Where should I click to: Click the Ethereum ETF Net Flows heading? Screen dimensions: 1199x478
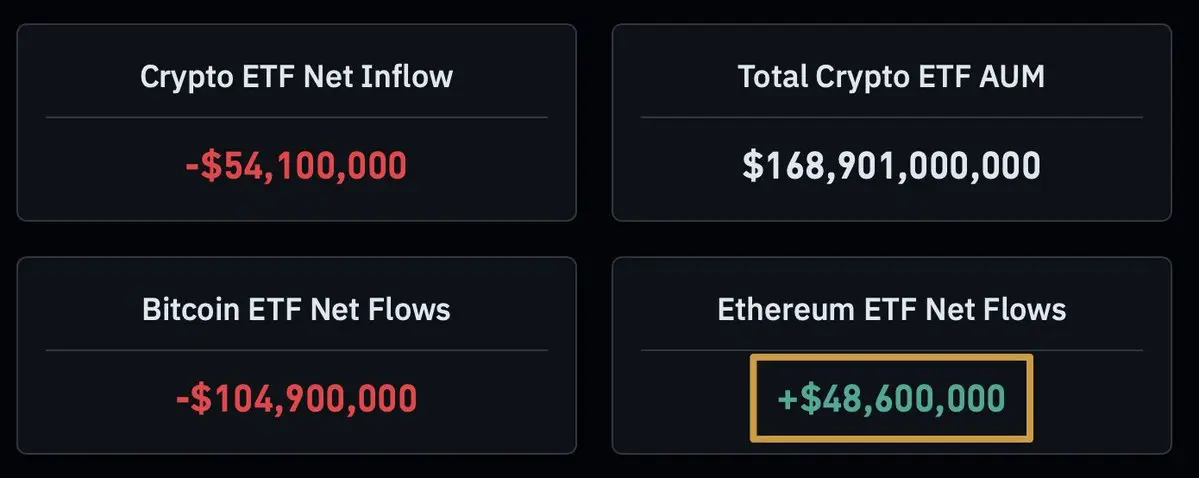pyautogui.click(x=891, y=309)
